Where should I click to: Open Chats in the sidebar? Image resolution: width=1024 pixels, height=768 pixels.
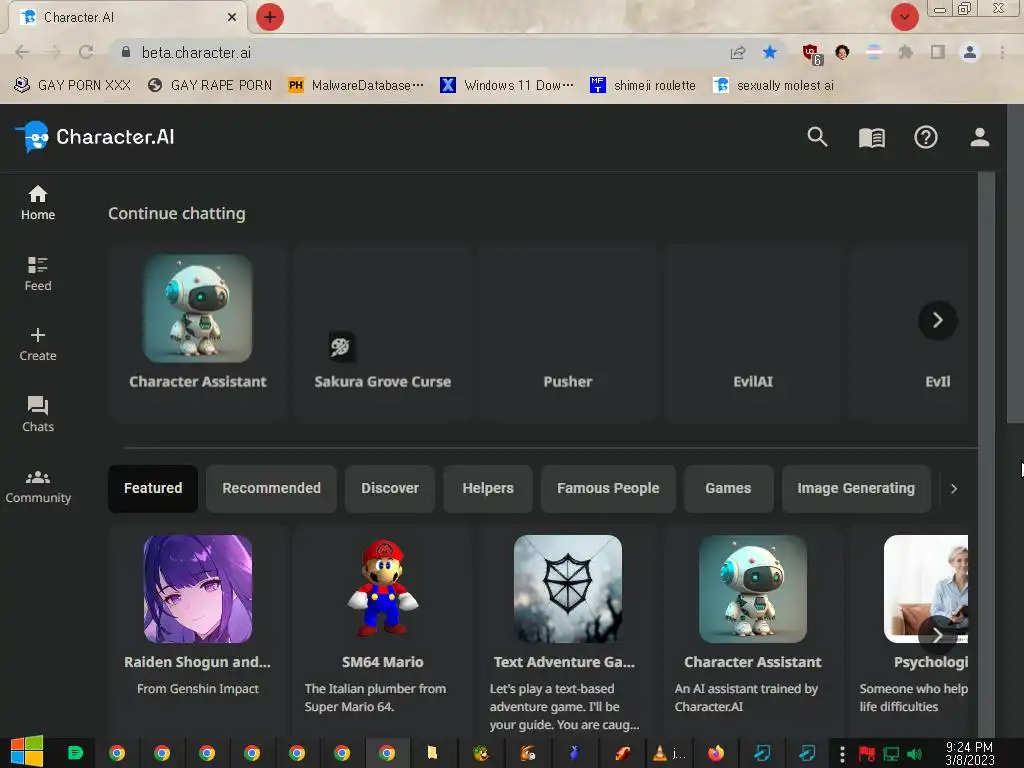click(x=38, y=415)
